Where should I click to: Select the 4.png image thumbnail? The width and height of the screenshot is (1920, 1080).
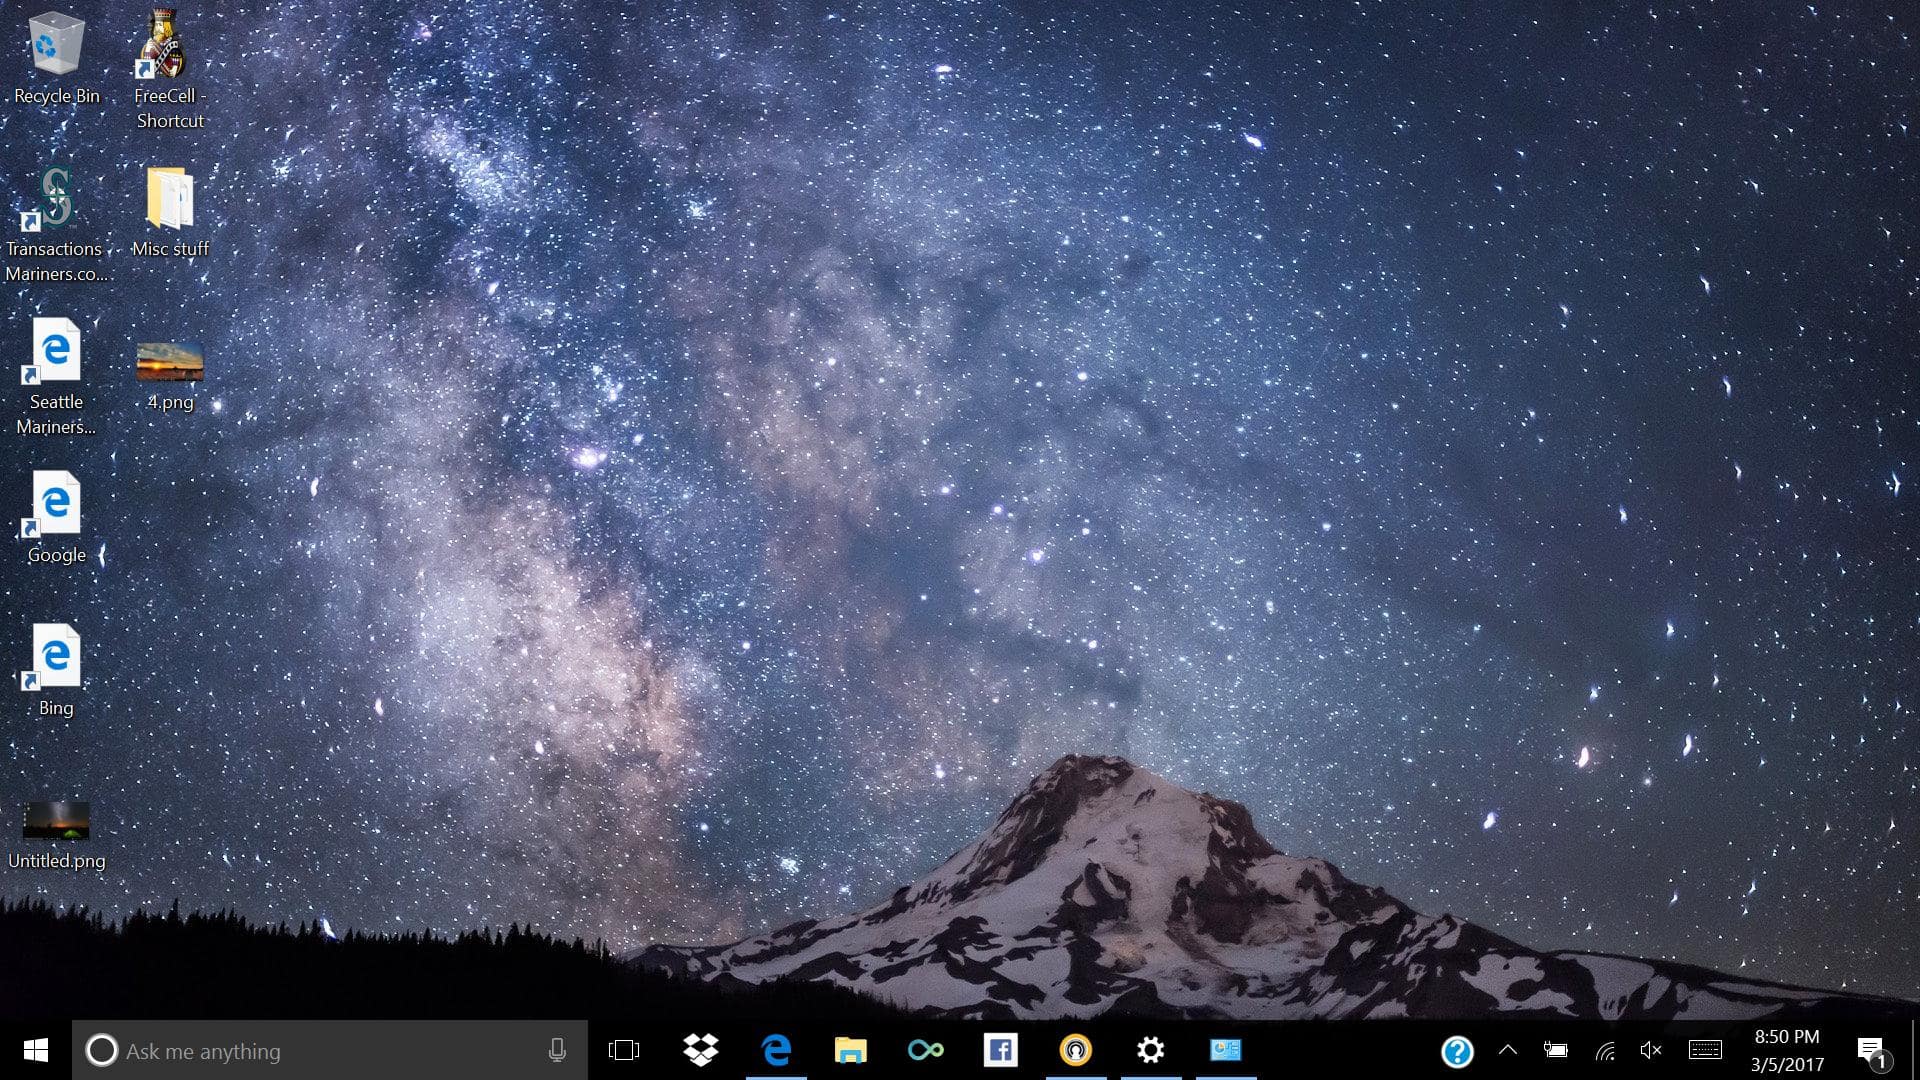click(x=170, y=362)
